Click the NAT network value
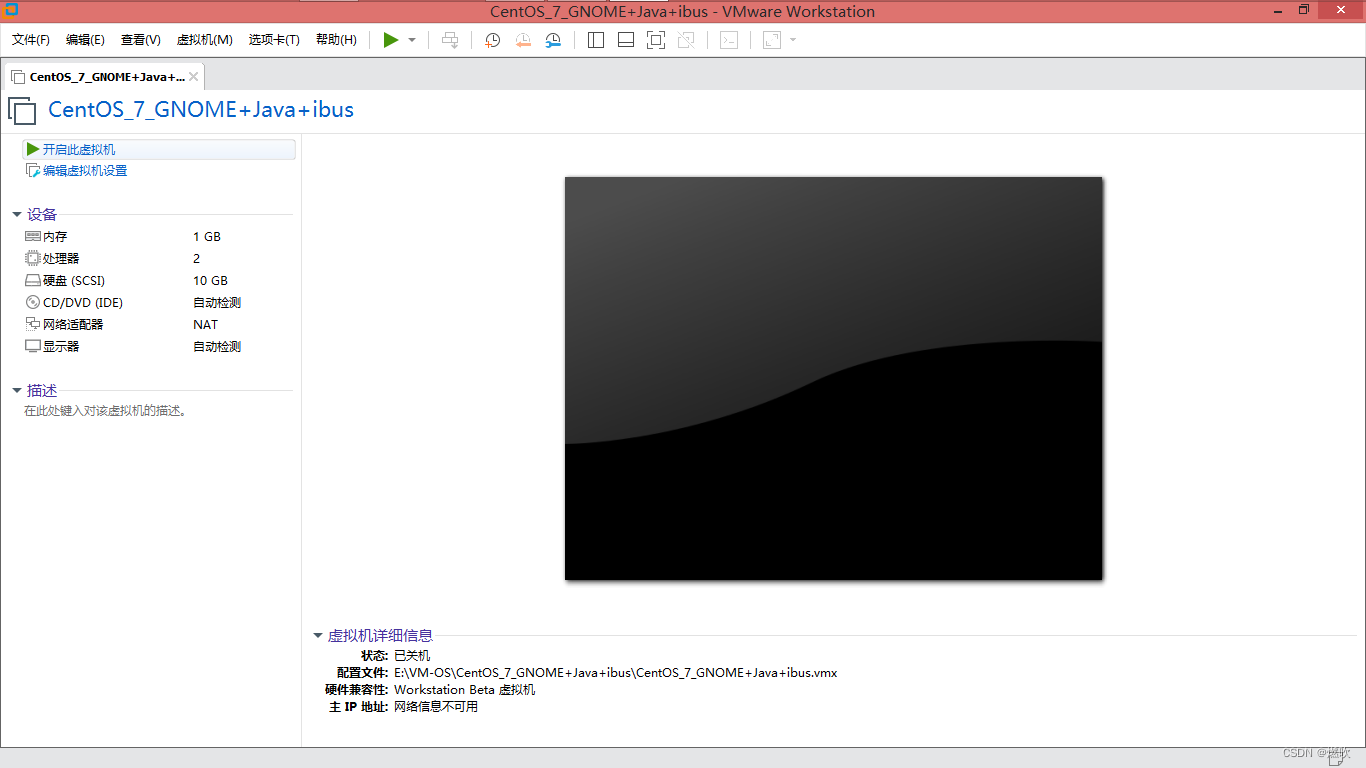 click(205, 325)
